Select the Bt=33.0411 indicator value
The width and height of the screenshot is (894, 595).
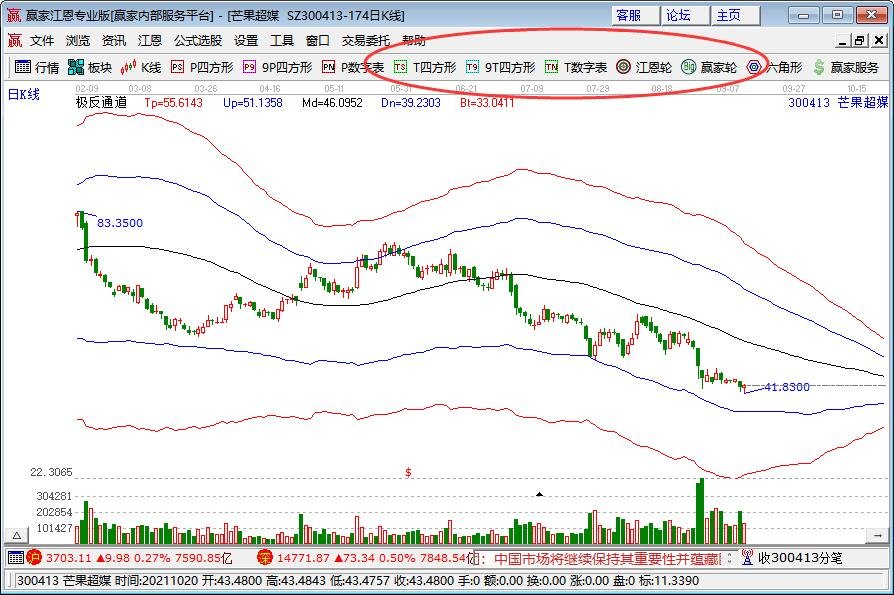point(487,103)
